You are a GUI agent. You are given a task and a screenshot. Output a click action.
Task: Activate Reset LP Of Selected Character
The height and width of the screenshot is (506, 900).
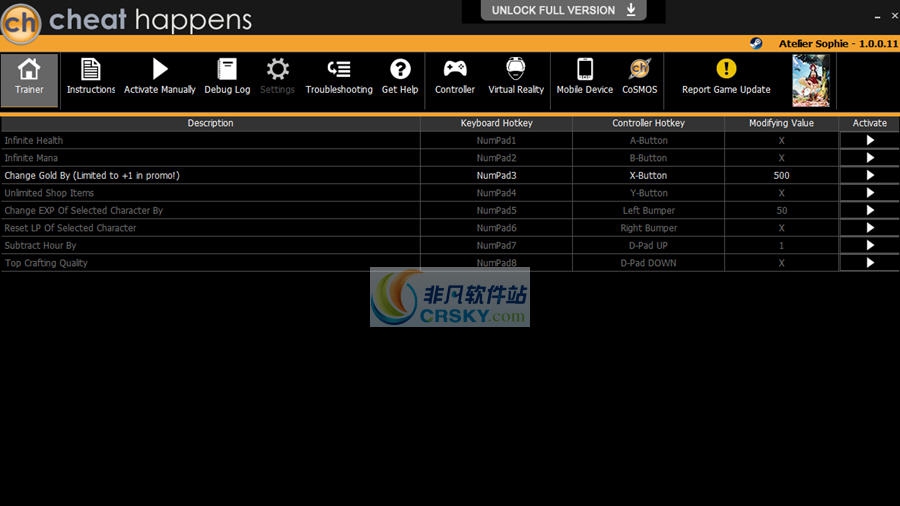click(870, 228)
